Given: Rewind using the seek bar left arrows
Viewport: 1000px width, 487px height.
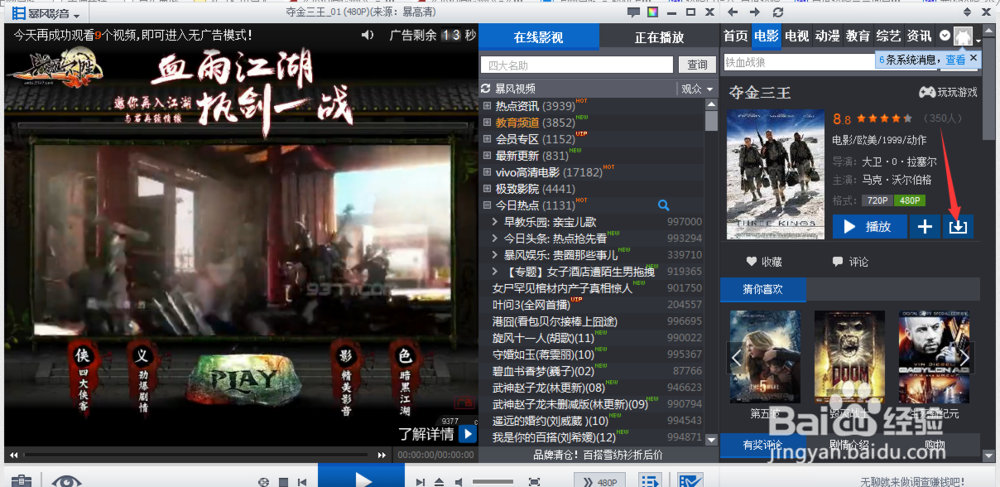Looking at the screenshot, I should click(x=13, y=455).
